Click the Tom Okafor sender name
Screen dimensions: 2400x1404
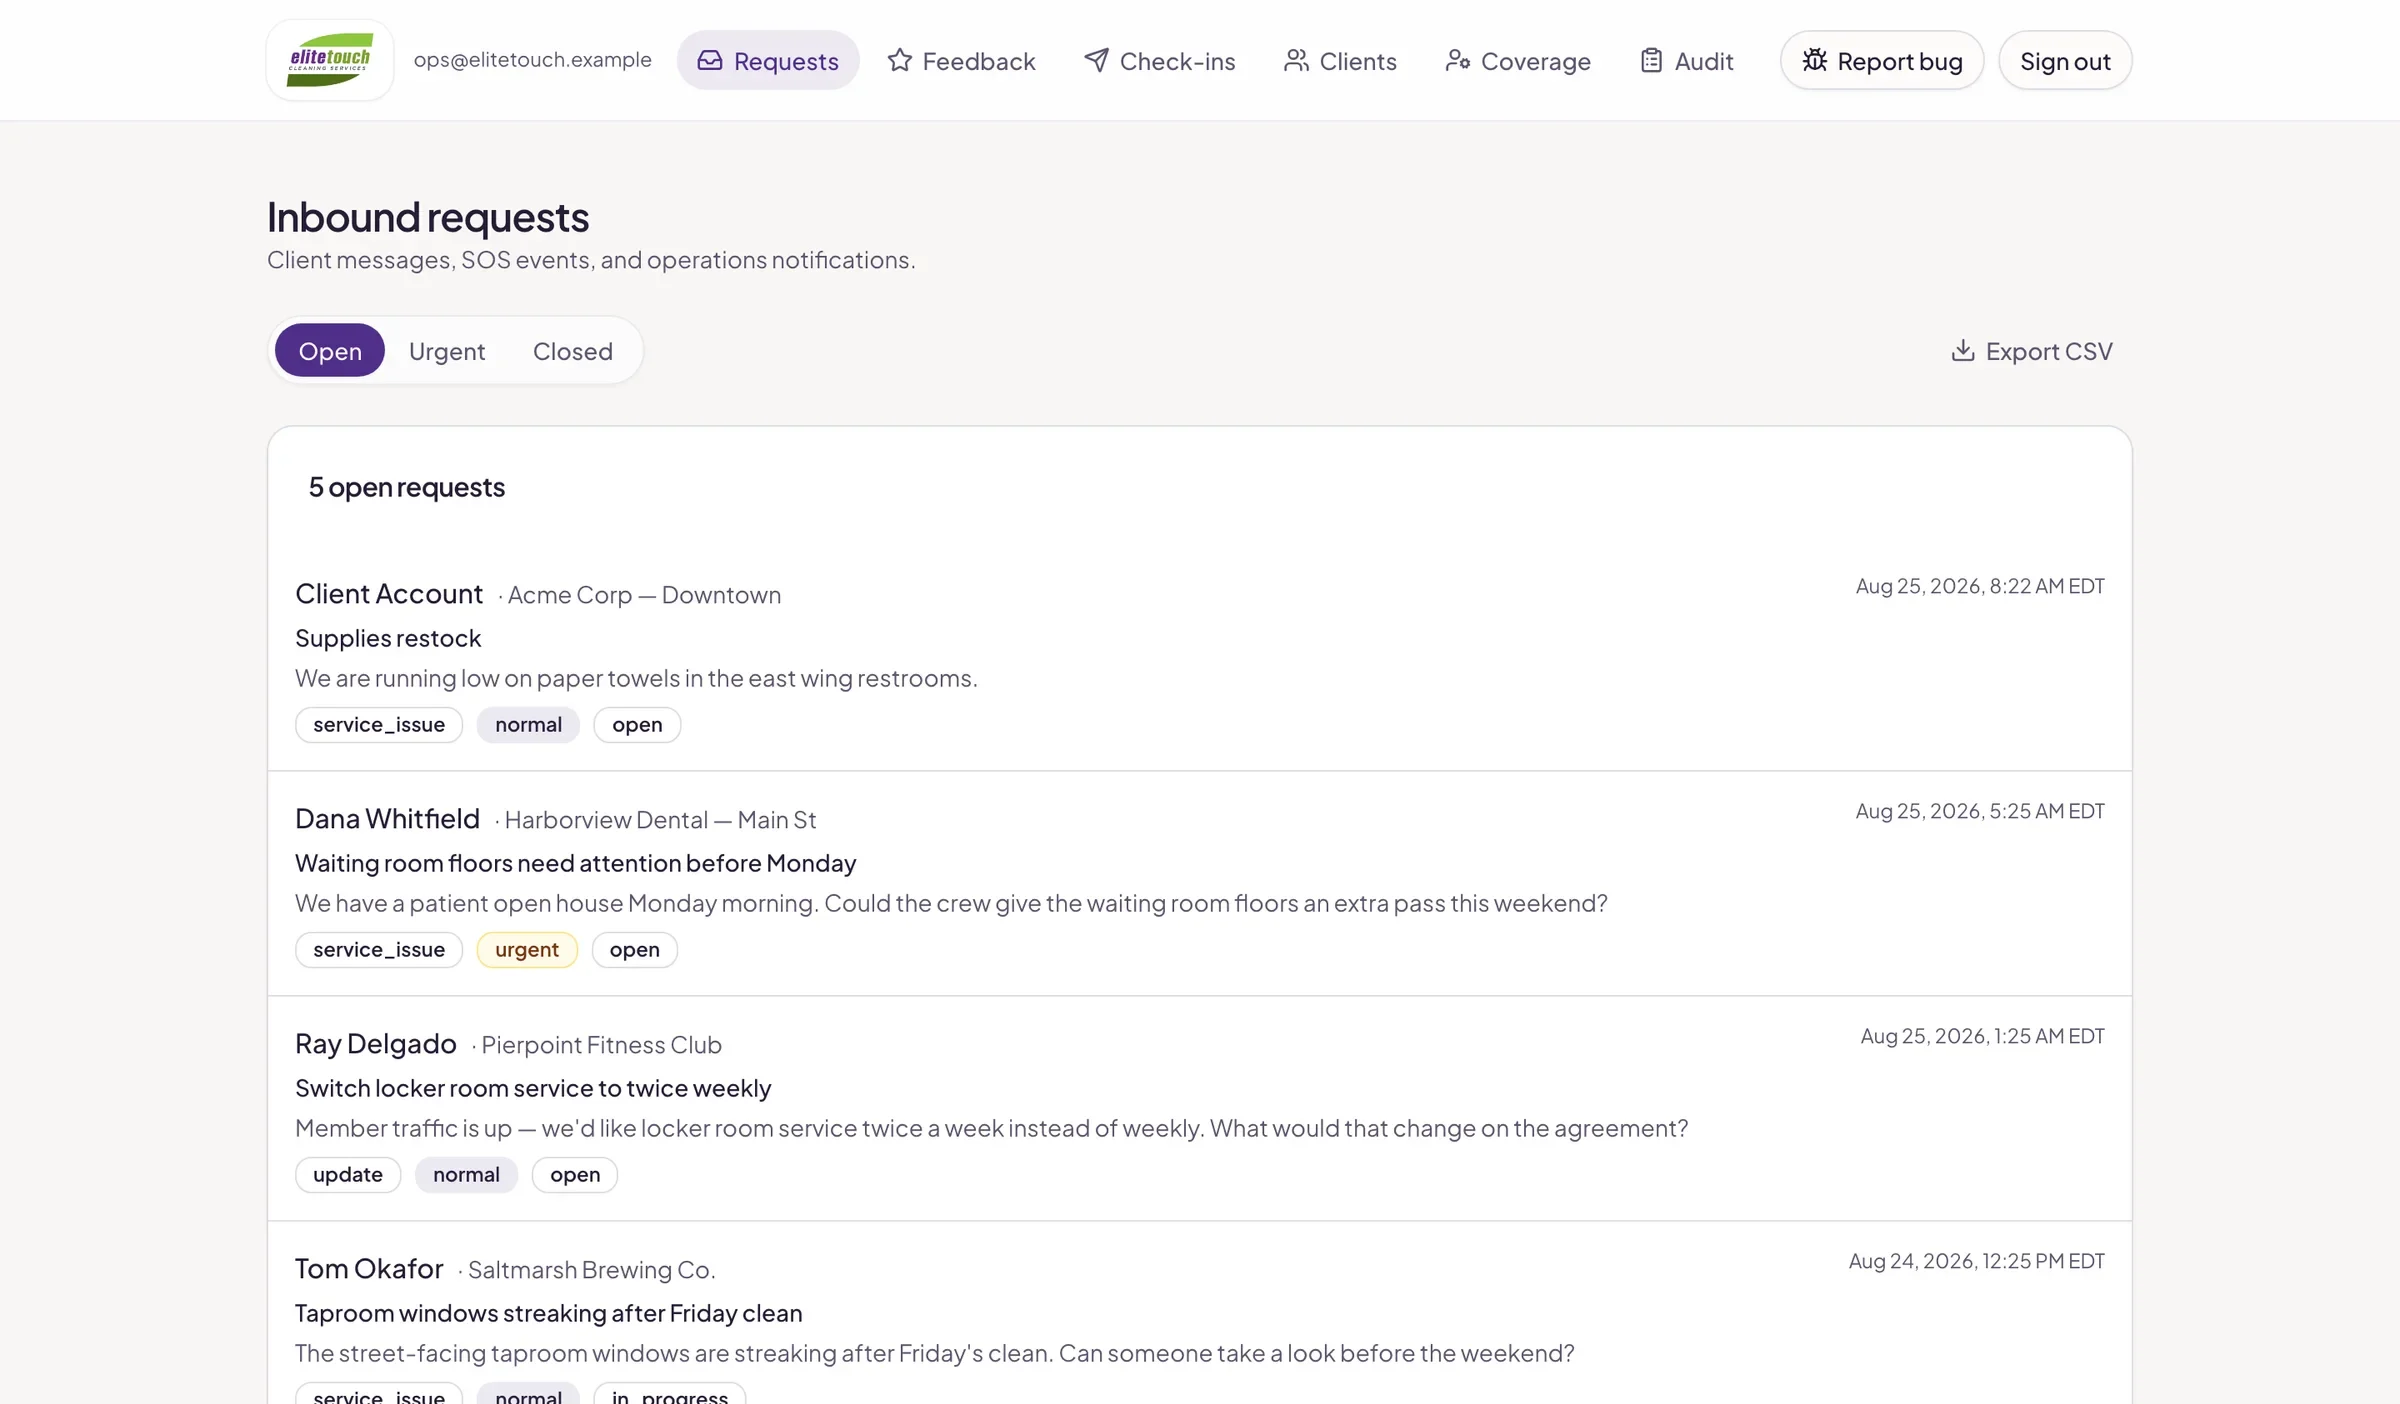369,1269
